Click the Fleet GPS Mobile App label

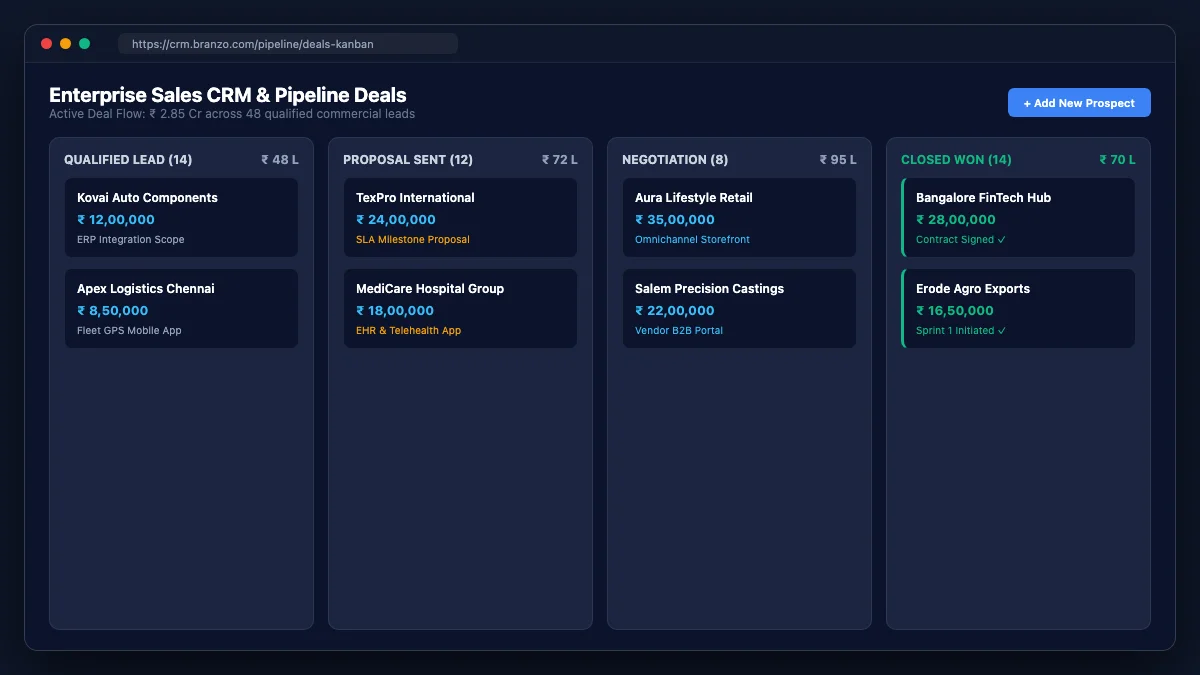tap(129, 331)
